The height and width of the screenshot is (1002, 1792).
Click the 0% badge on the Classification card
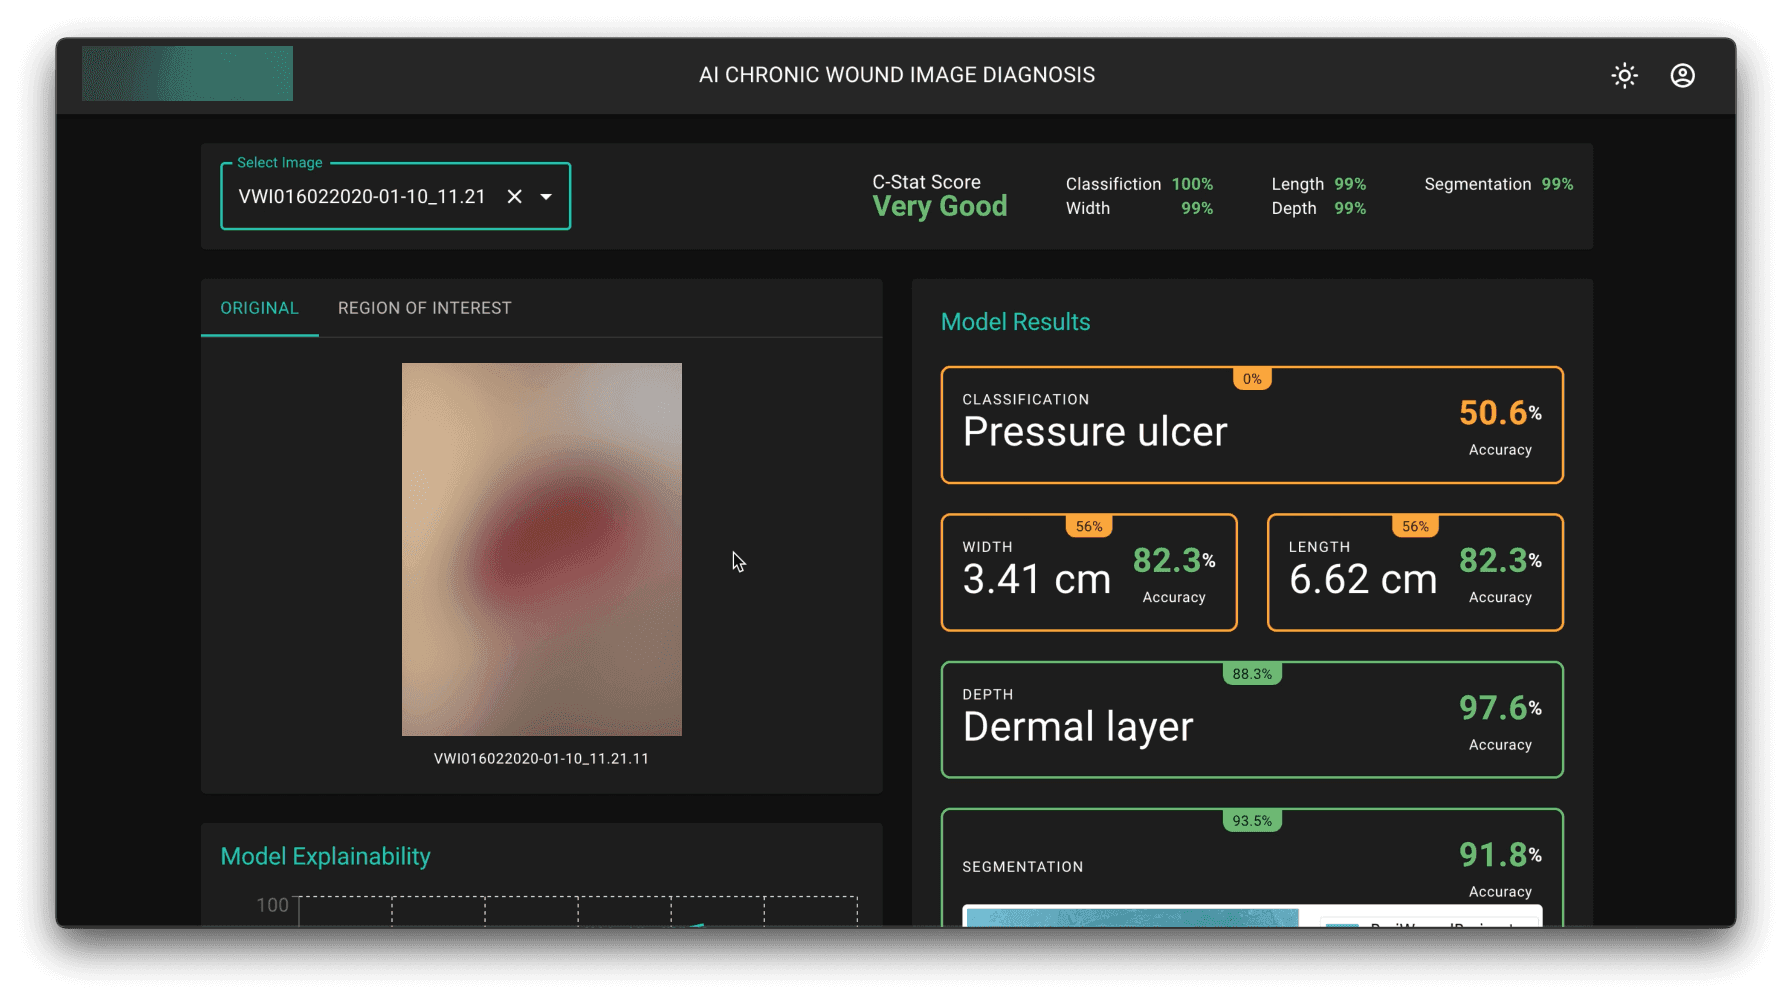(1252, 378)
